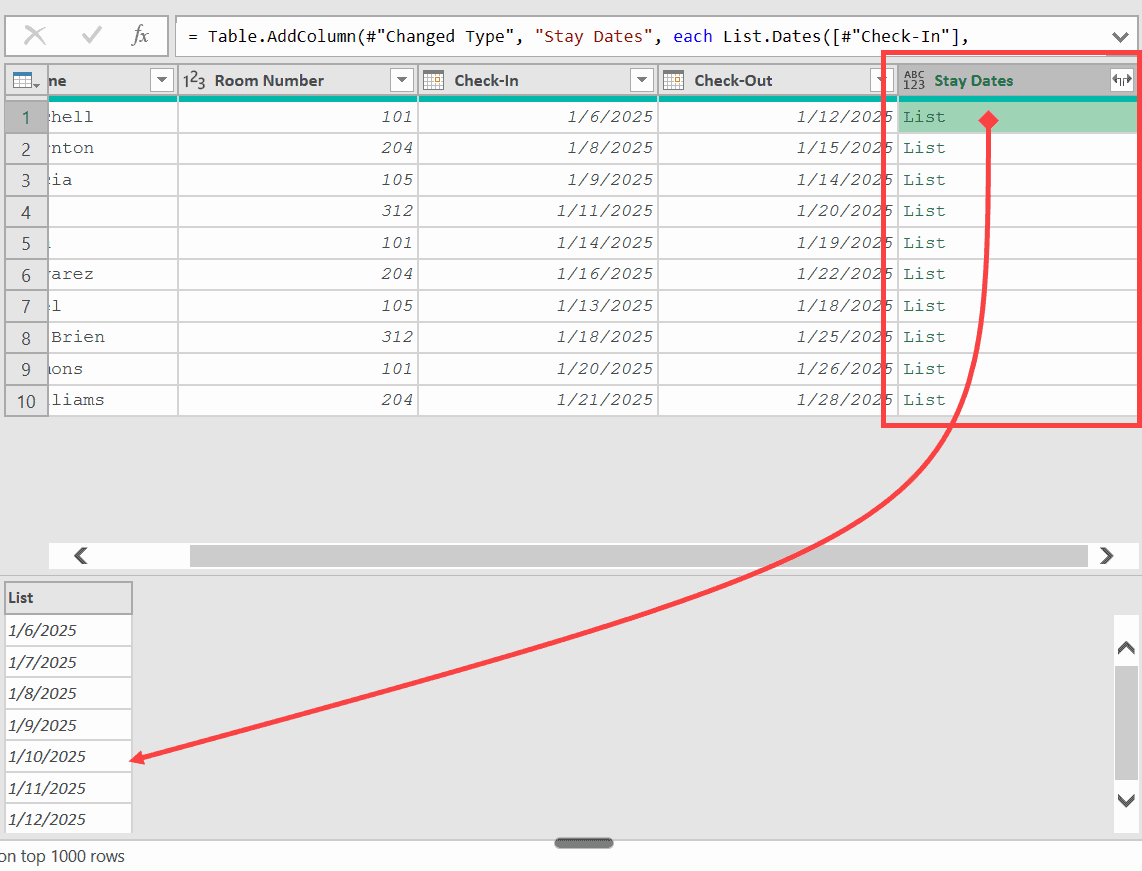
Task: Open the Check-Out column filter dropdown
Action: pos(881,81)
